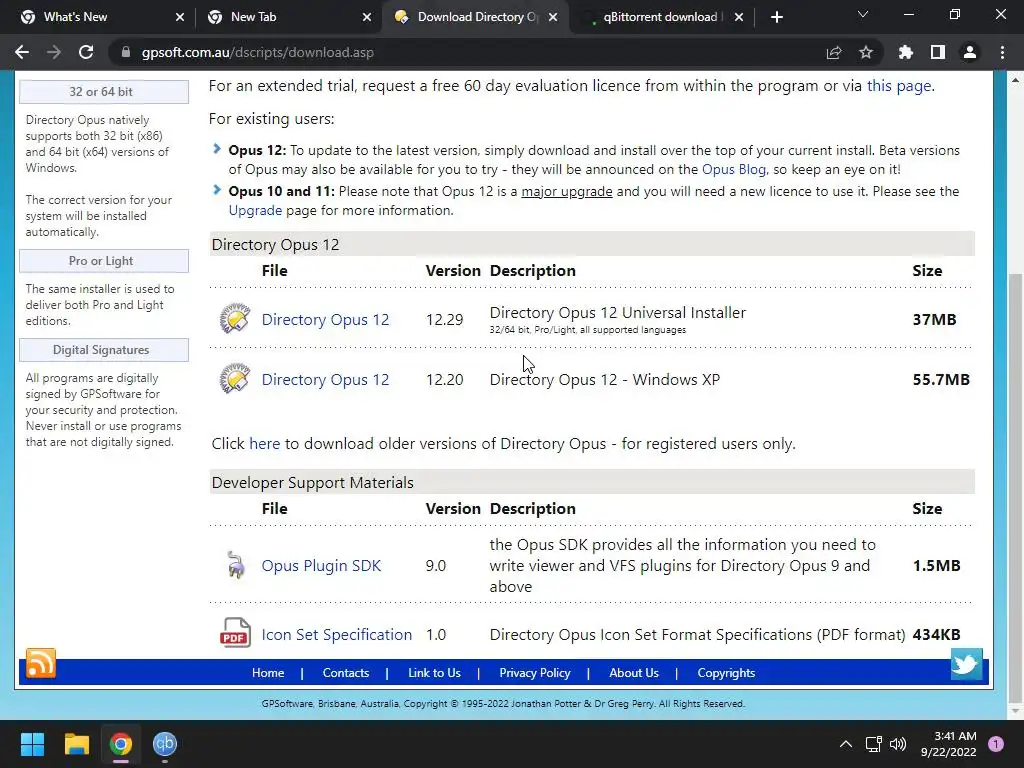Open the RSS feed icon
The height and width of the screenshot is (768, 1024).
coord(40,664)
